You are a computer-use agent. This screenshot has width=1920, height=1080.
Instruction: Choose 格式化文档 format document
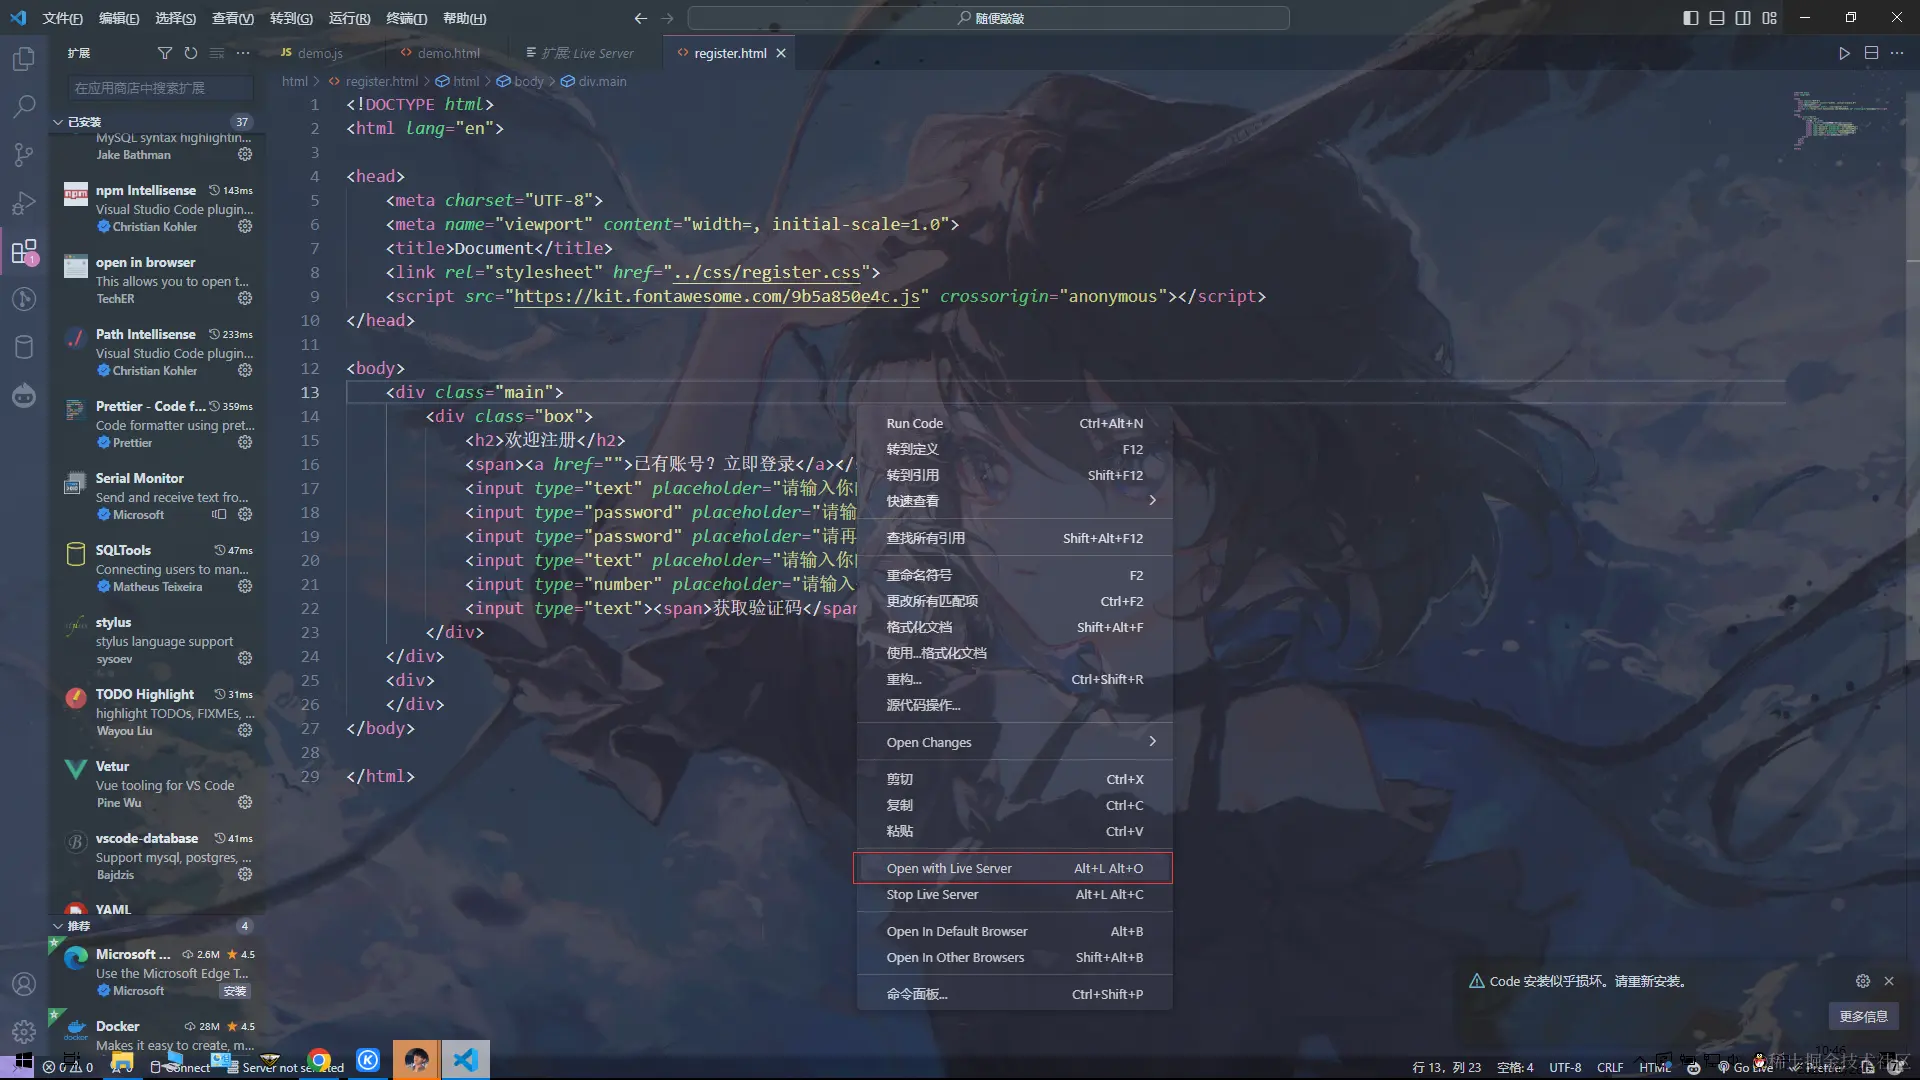click(1014, 627)
